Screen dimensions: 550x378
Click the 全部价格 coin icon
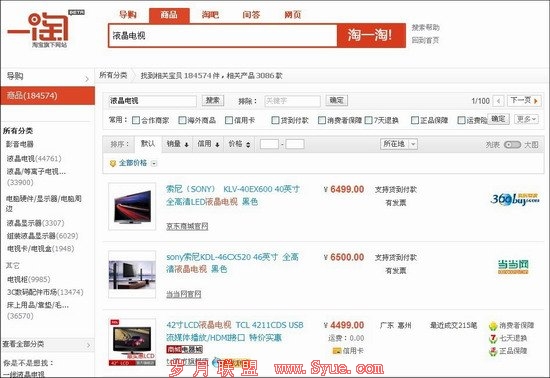coord(113,163)
